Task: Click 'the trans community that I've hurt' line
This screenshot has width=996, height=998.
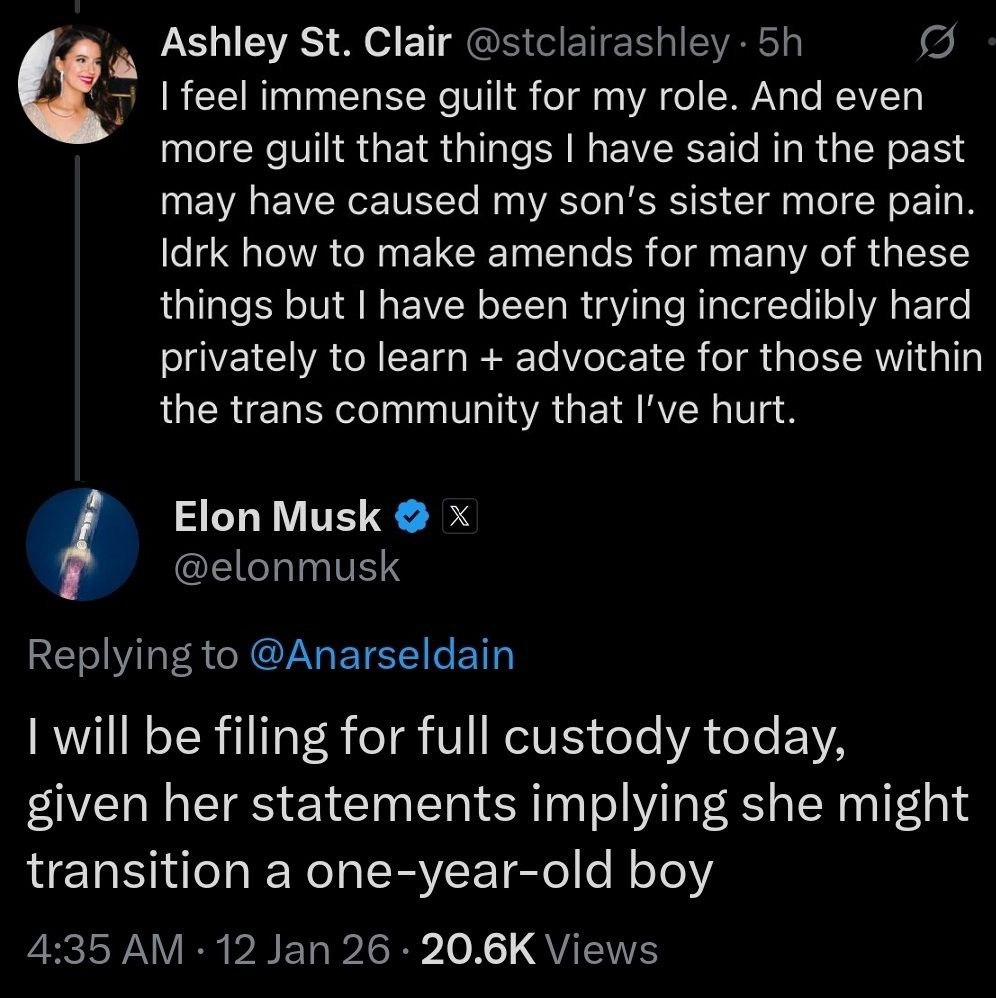Action: [x=478, y=411]
